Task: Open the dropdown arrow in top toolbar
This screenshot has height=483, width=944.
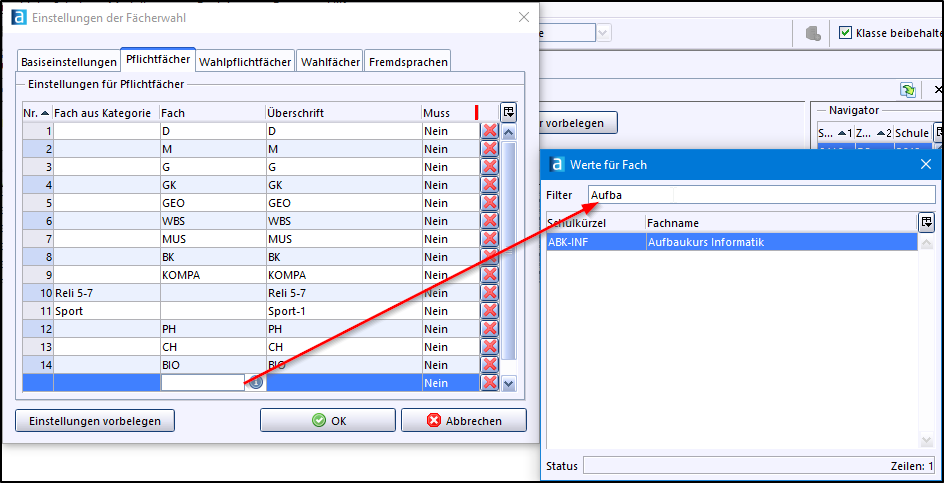Action: point(603,33)
